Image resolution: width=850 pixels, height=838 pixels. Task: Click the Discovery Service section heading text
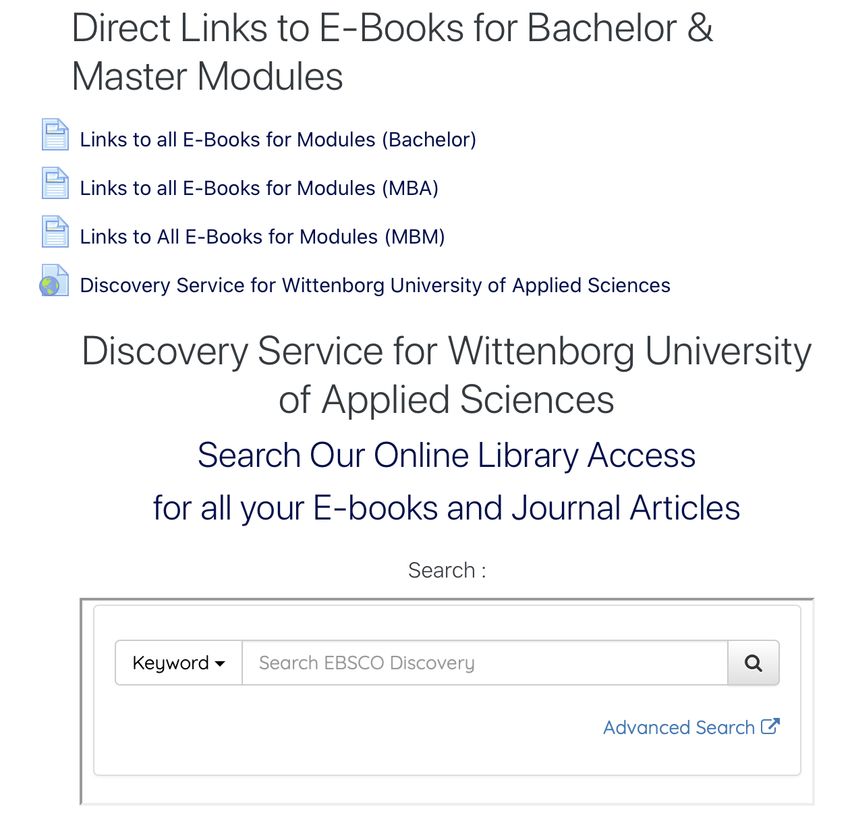pos(446,375)
